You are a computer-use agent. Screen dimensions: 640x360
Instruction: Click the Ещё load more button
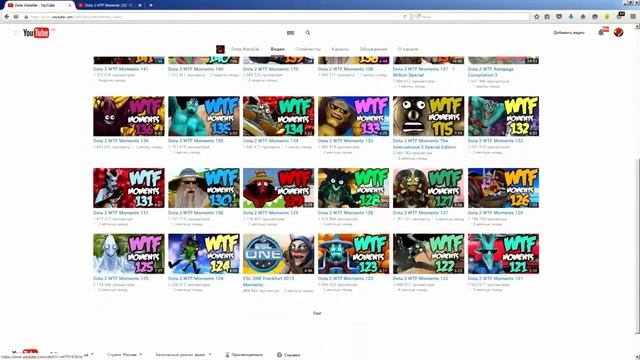317,313
